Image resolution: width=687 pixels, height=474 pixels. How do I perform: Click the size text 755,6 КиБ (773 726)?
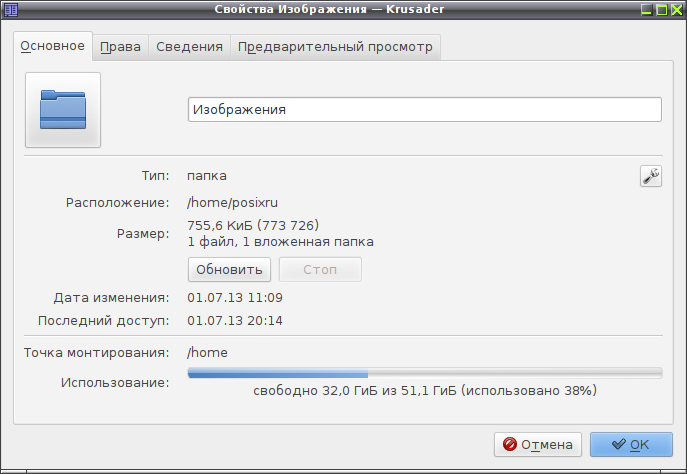253,226
